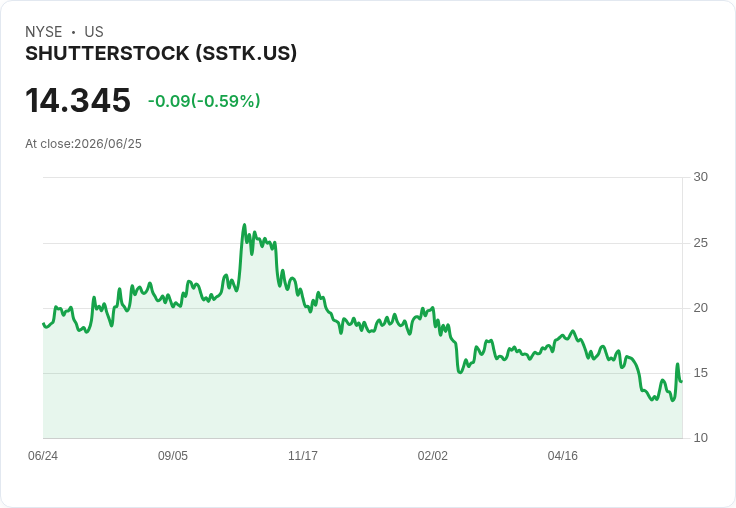Click the 14.345 price value
Screen dimensions: 736x508
point(78,100)
